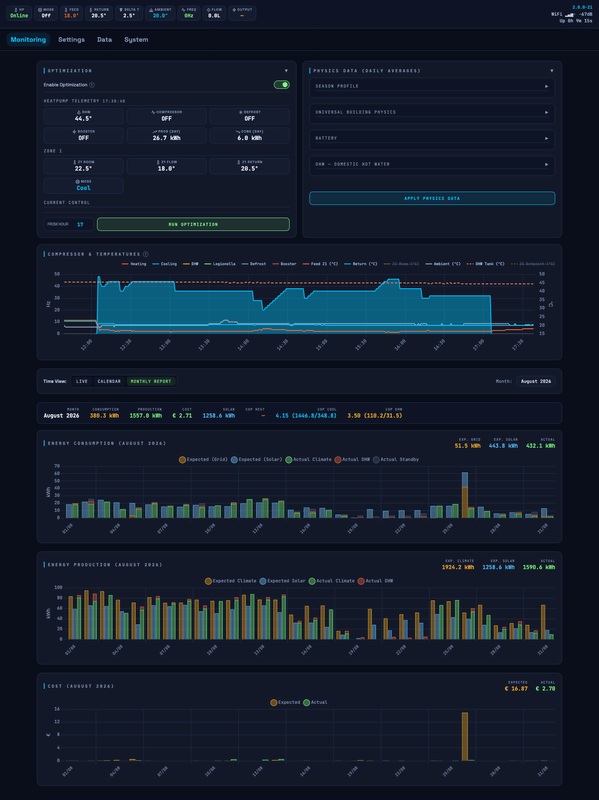Click the Booster OFF telemetry tile

click(84, 135)
